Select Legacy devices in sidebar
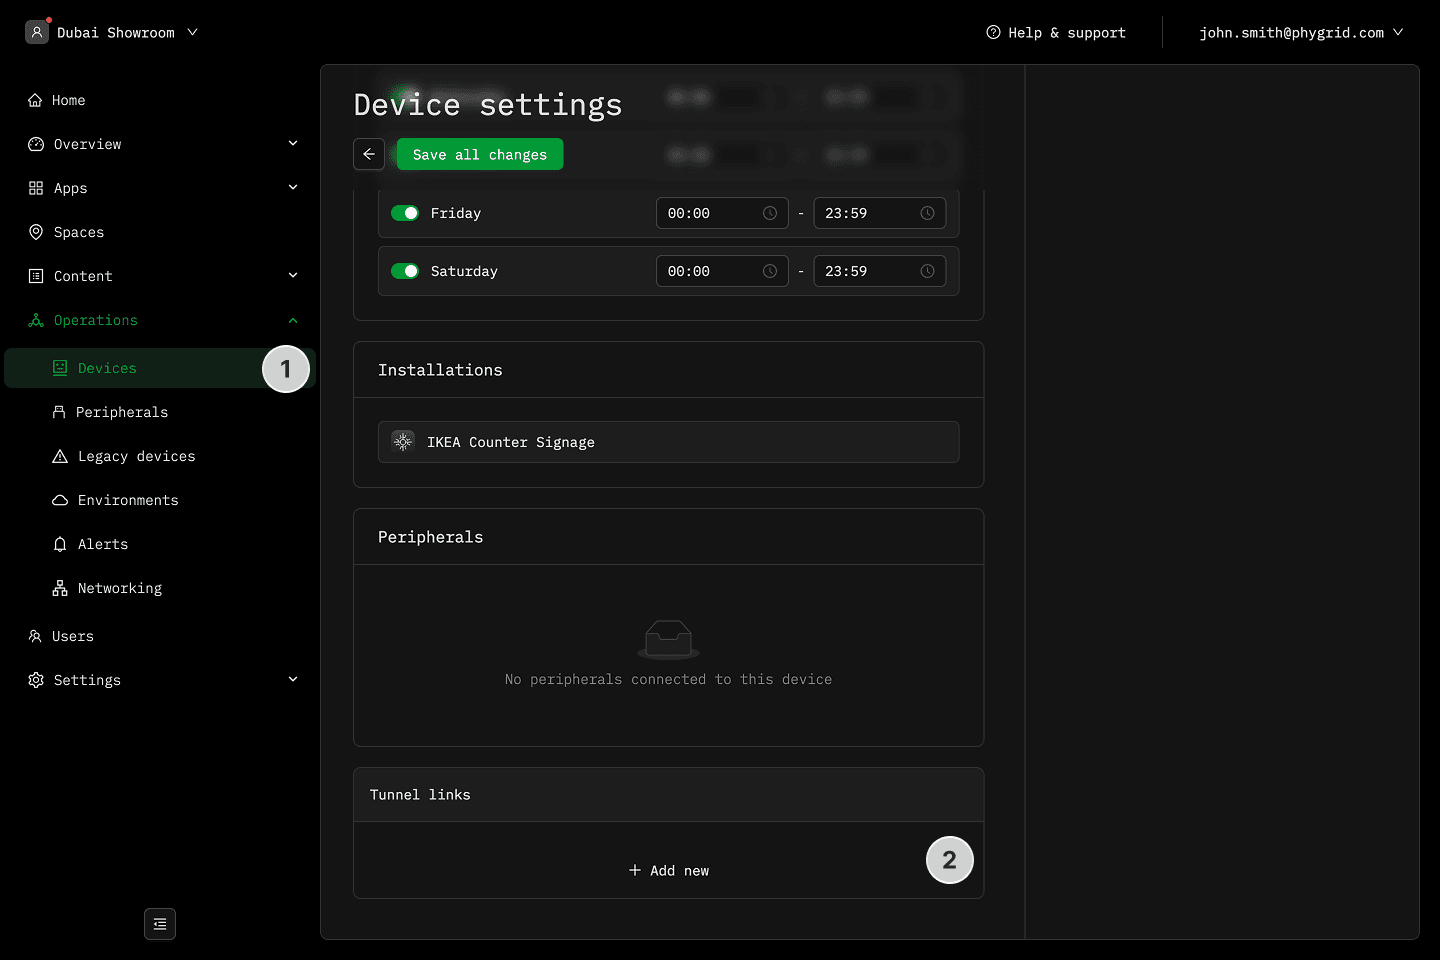The width and height of the screenshot is (1440, 960). tap(136, 456)
